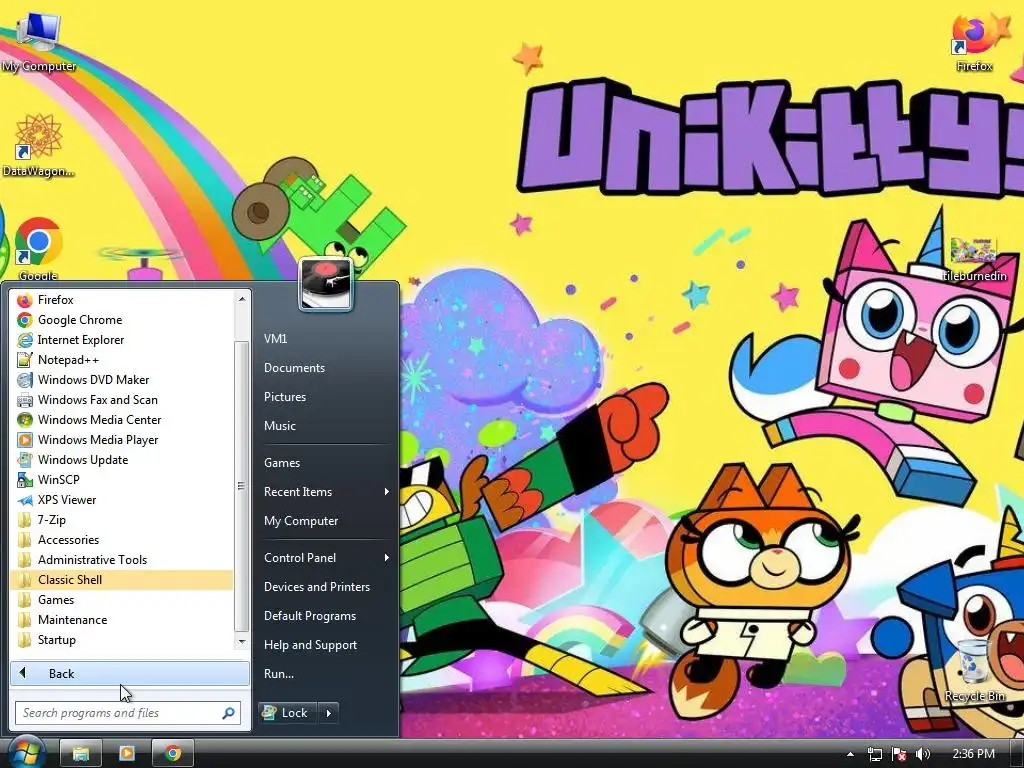Select the Recycle Bin desktop icon
Viewport: 1024px width, 768px height.
pyautogui.click(x=974, y=670)
